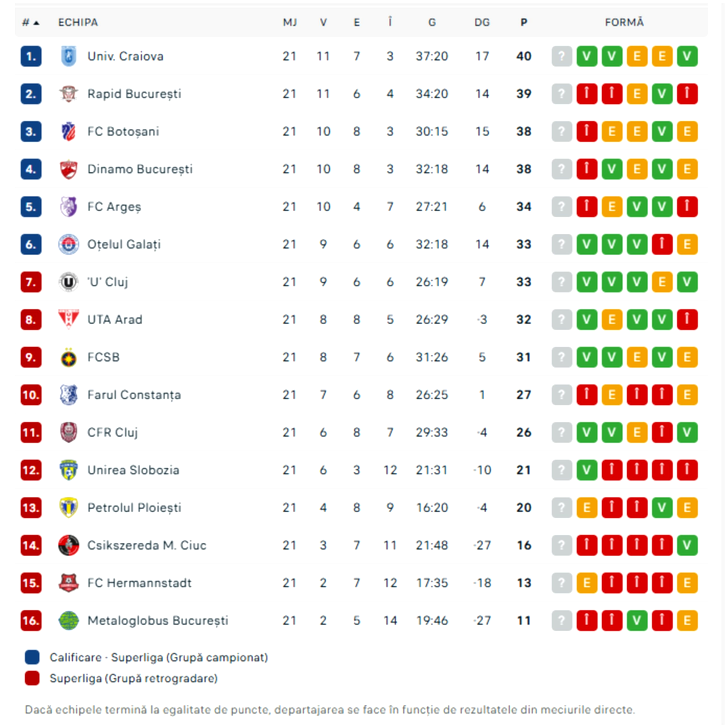The width and height of the screenshot is (728, 728).
Task: Sort standings by P points column
Action: [523, 22]
